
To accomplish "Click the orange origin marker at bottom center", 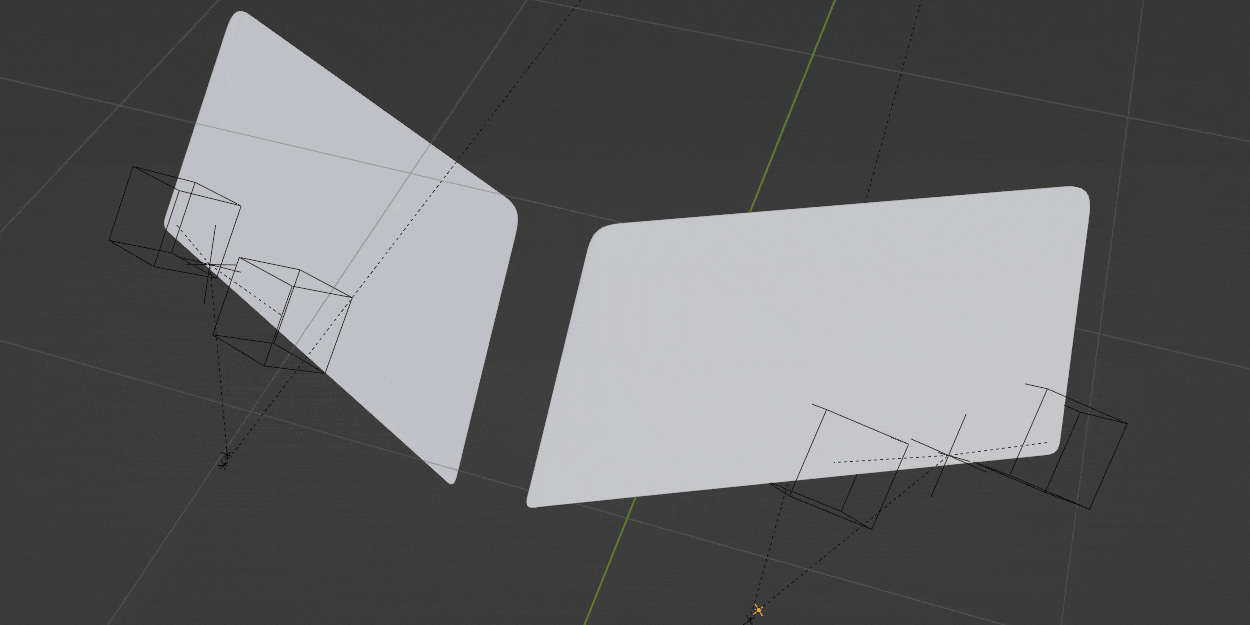I will click(758, 608).
